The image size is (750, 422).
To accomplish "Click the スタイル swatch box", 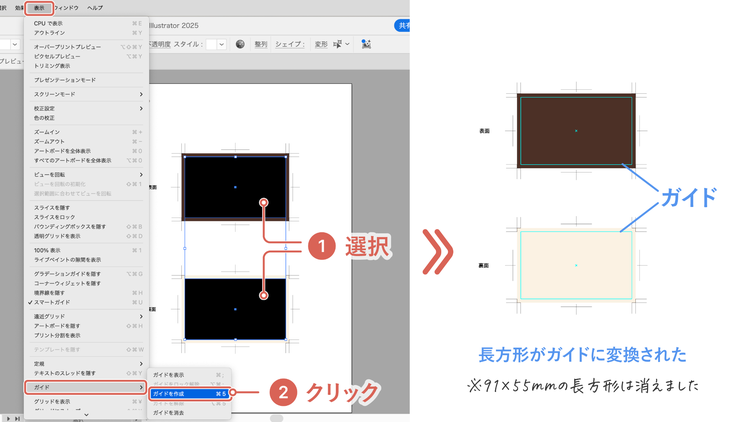I will click(211, 44).
